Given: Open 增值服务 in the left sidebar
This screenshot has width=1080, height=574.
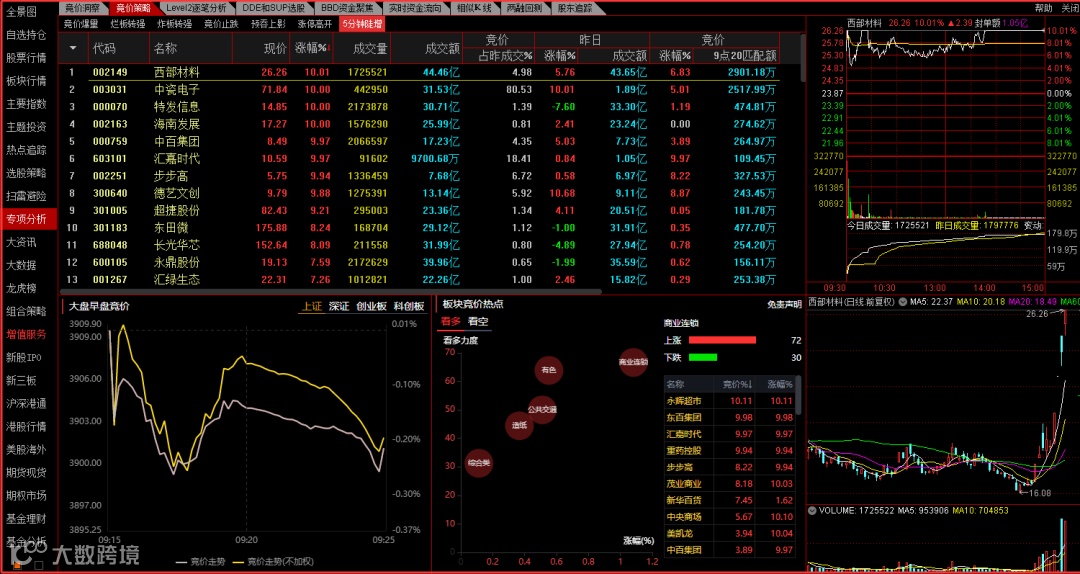Looking at the screenshot, I should point(28,334).
